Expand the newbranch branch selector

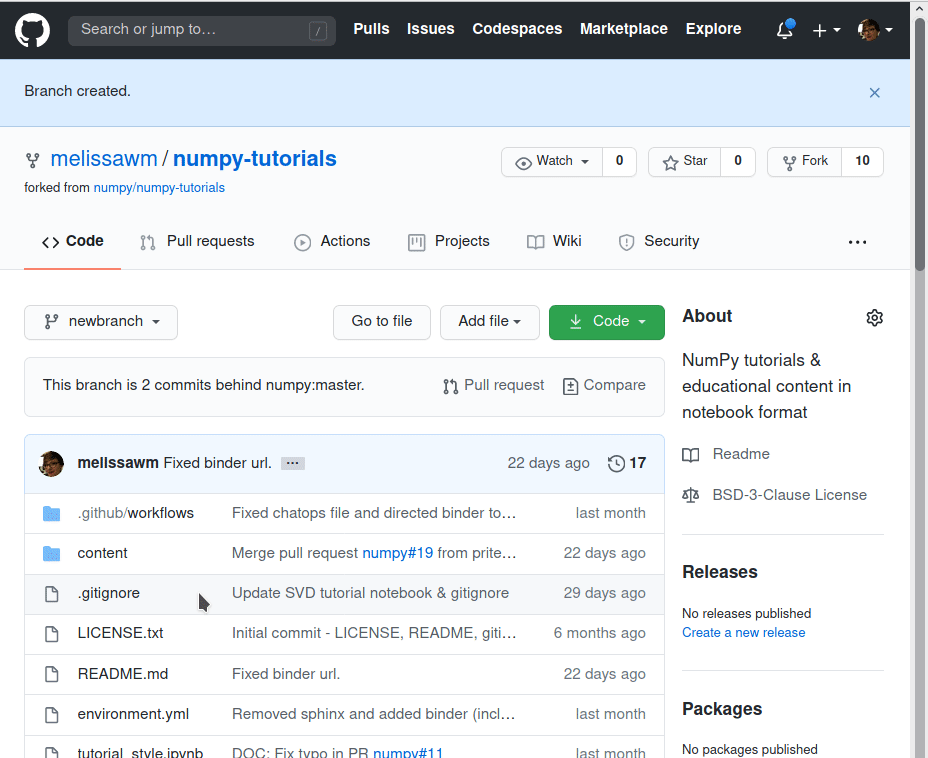(101, 322)
